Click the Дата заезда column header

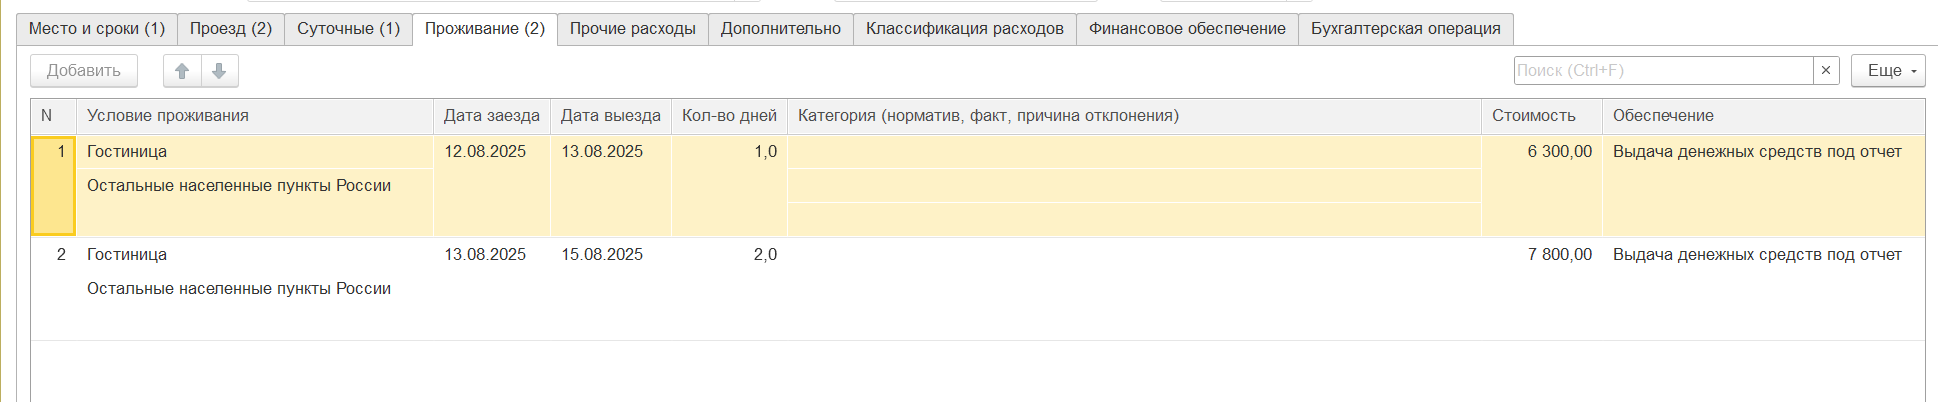(491, 116)
